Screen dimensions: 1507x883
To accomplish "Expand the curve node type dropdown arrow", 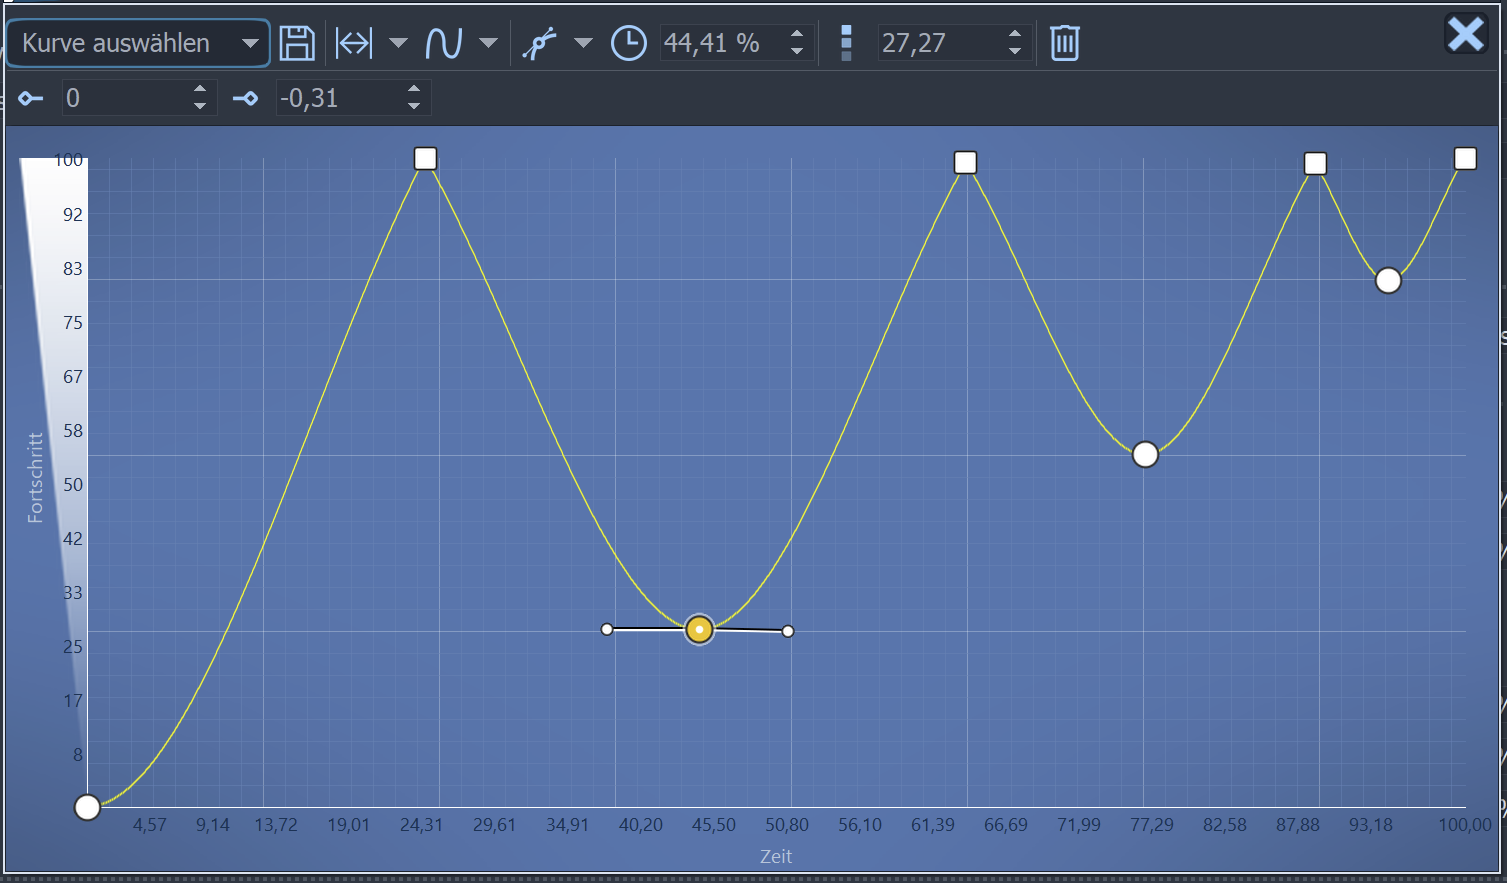I will pyautogui.click(x=583, y=43).
